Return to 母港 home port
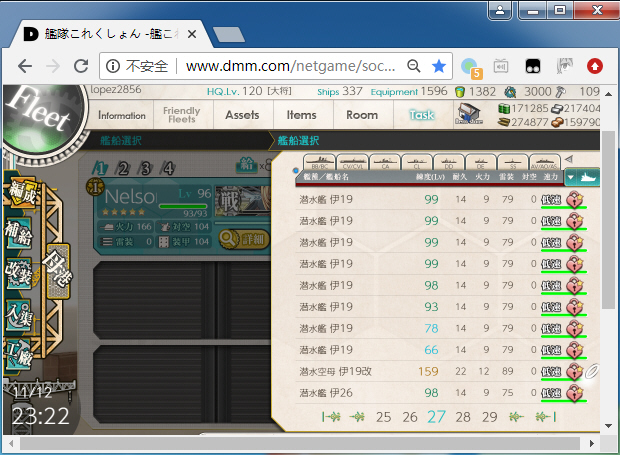The width and height of the screenshot is (620, 455). click(x=59, y=271)
